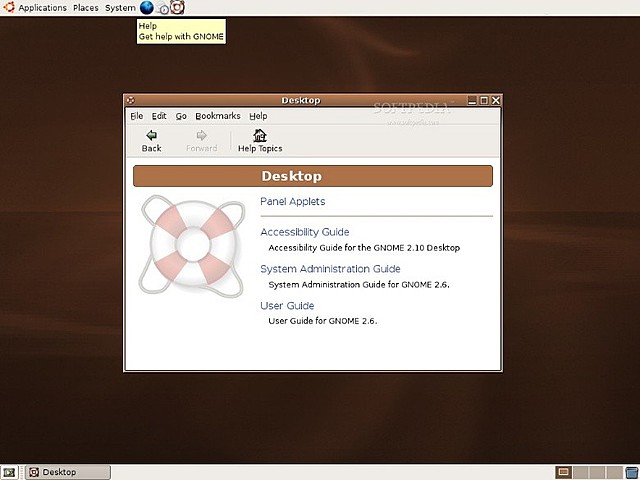Screen dimensions: 640x480
Task: Switch to the first workspace
Action: tap(563, 472)
